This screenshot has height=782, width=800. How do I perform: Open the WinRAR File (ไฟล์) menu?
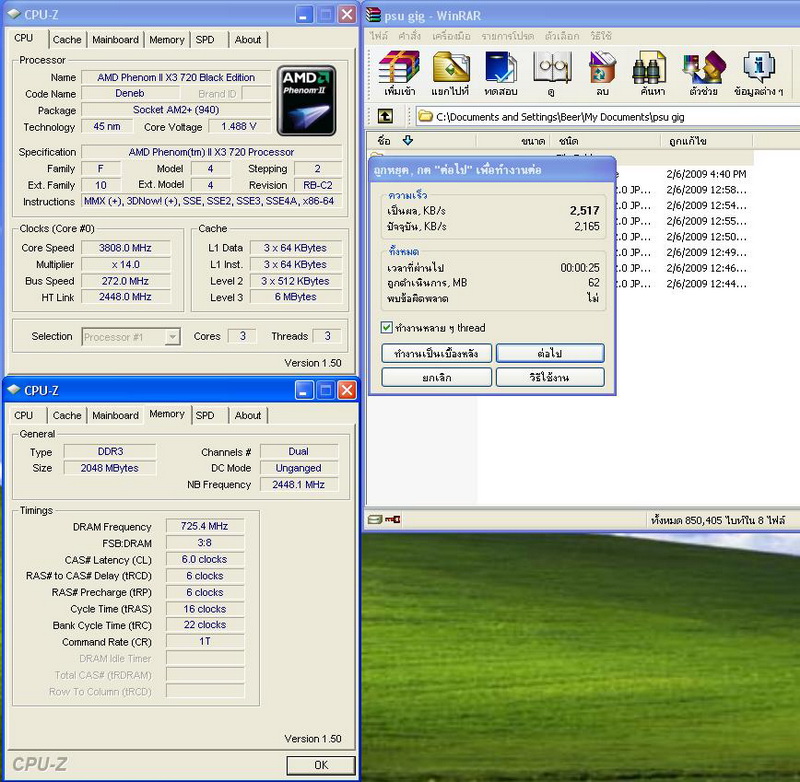point(379,35)
